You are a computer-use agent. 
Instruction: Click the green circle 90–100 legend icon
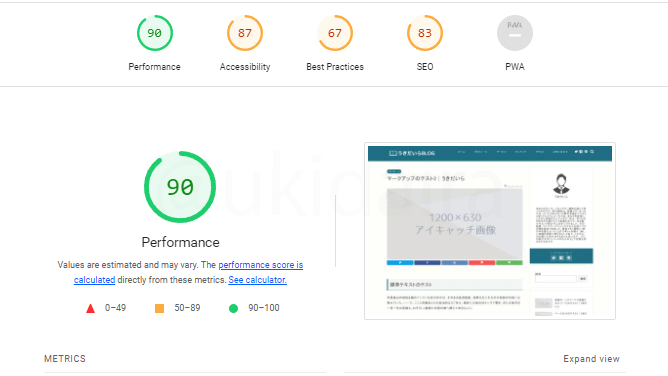click(233, 308)
